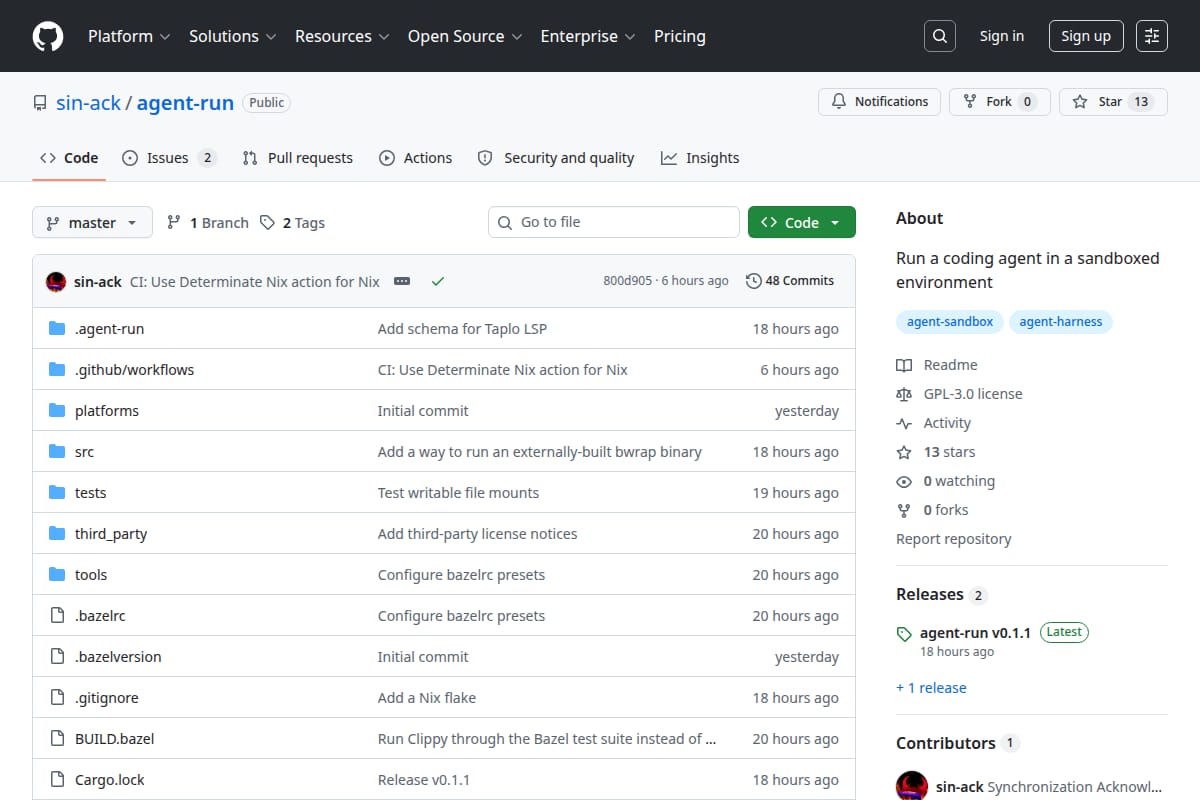This screenshot has width=1200, height=800.
Task: Open the sin-ack owner profile link
Action: click(87, 102)
